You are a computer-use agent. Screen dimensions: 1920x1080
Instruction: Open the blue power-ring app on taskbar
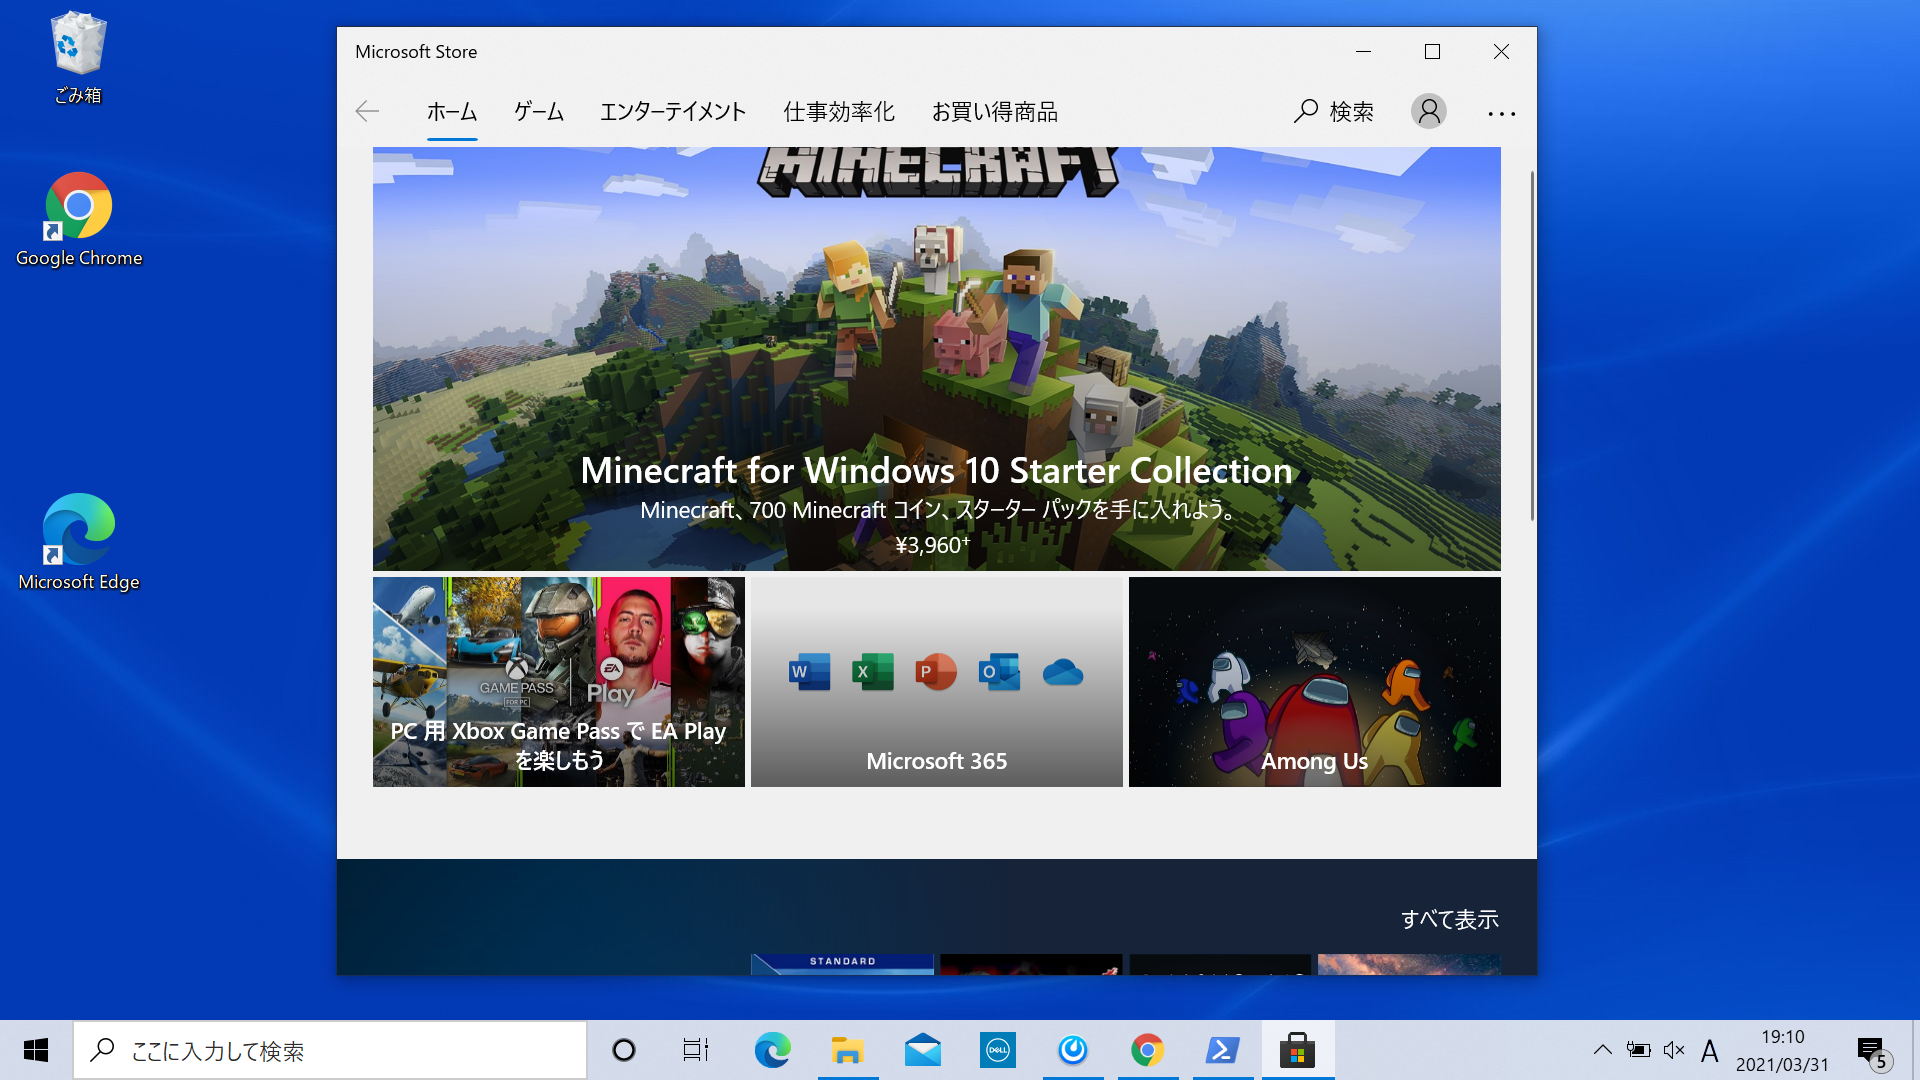[1073, 1050]
